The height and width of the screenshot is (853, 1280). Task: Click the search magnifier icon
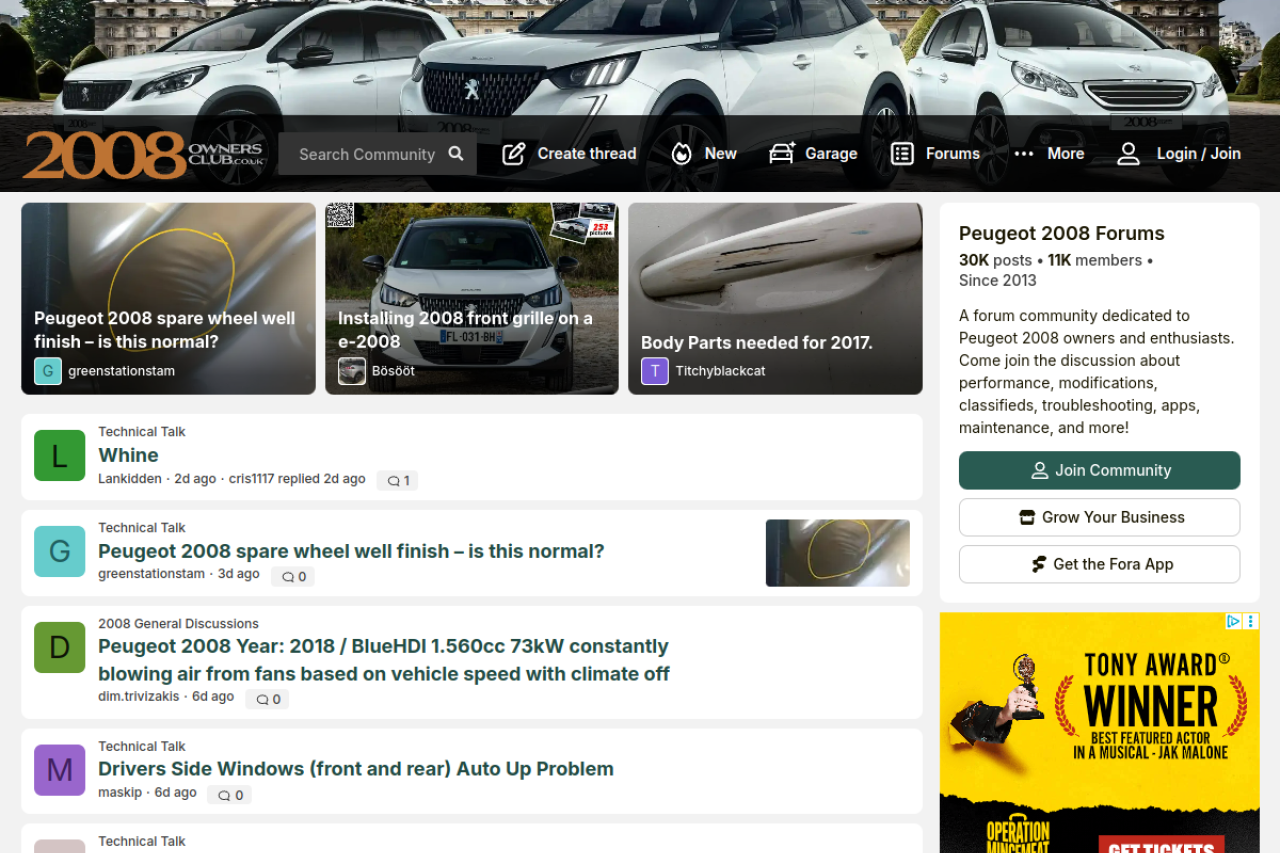coord(456,154)
